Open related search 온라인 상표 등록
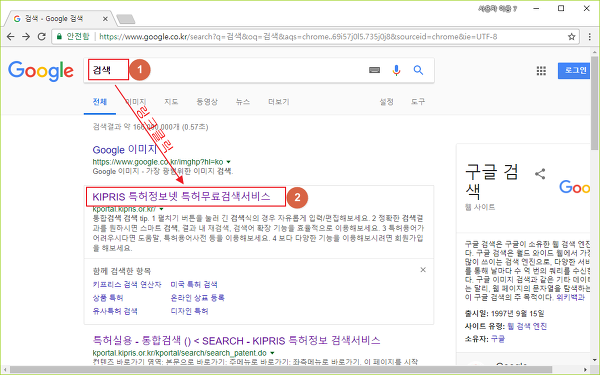Viewport: 600px width, 375px height. click(x=197, y=298)
